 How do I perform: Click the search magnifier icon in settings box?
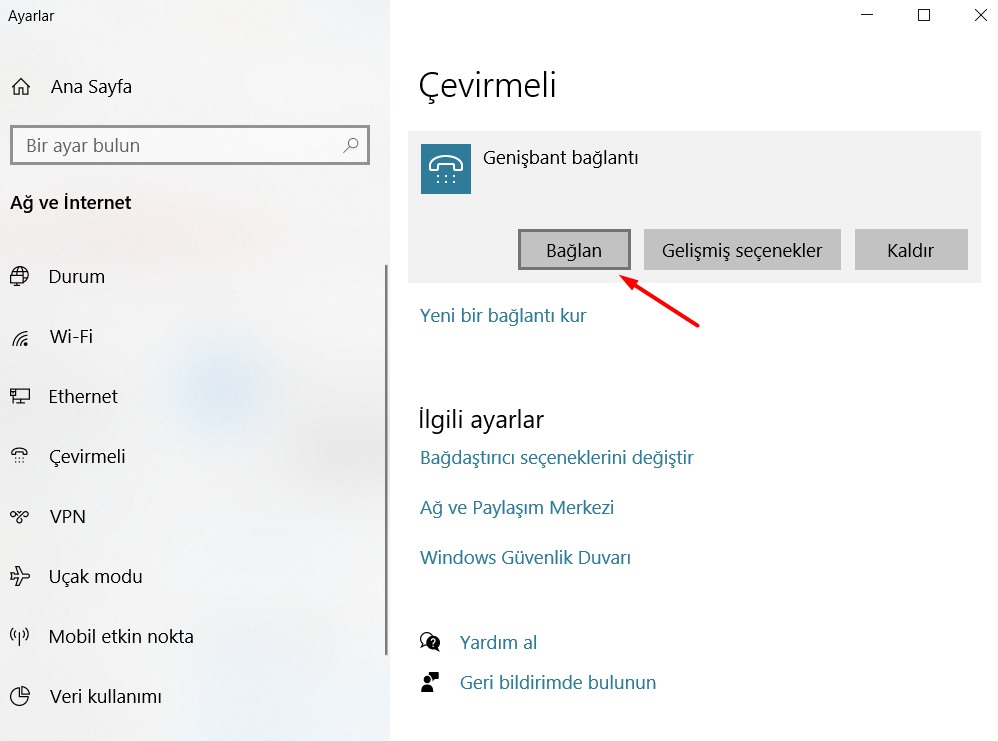351,145
